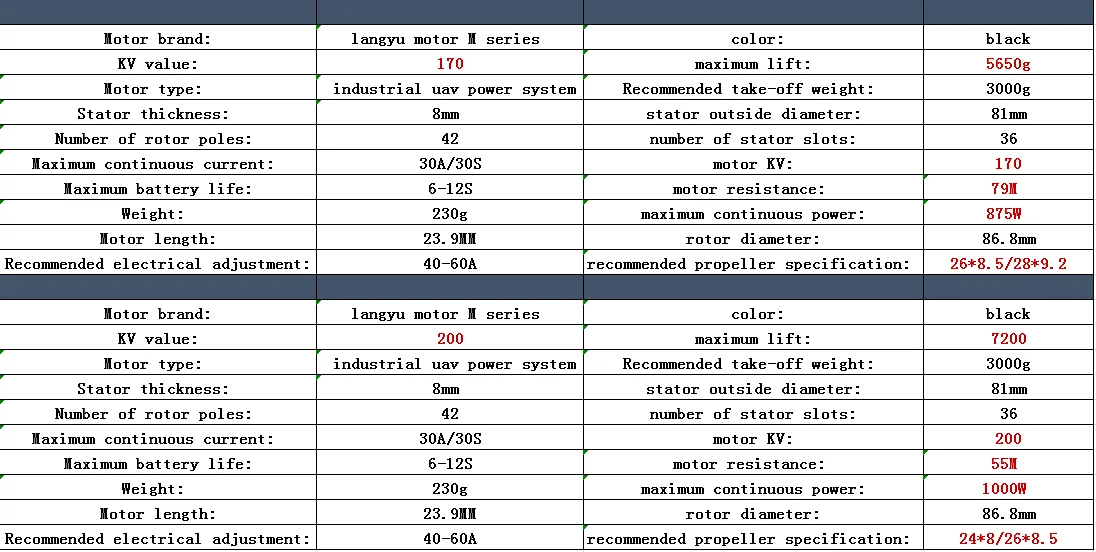Click the 170 value beside 'motor KV:'
The image size is (1096, 552).
tap(1008, 164)
